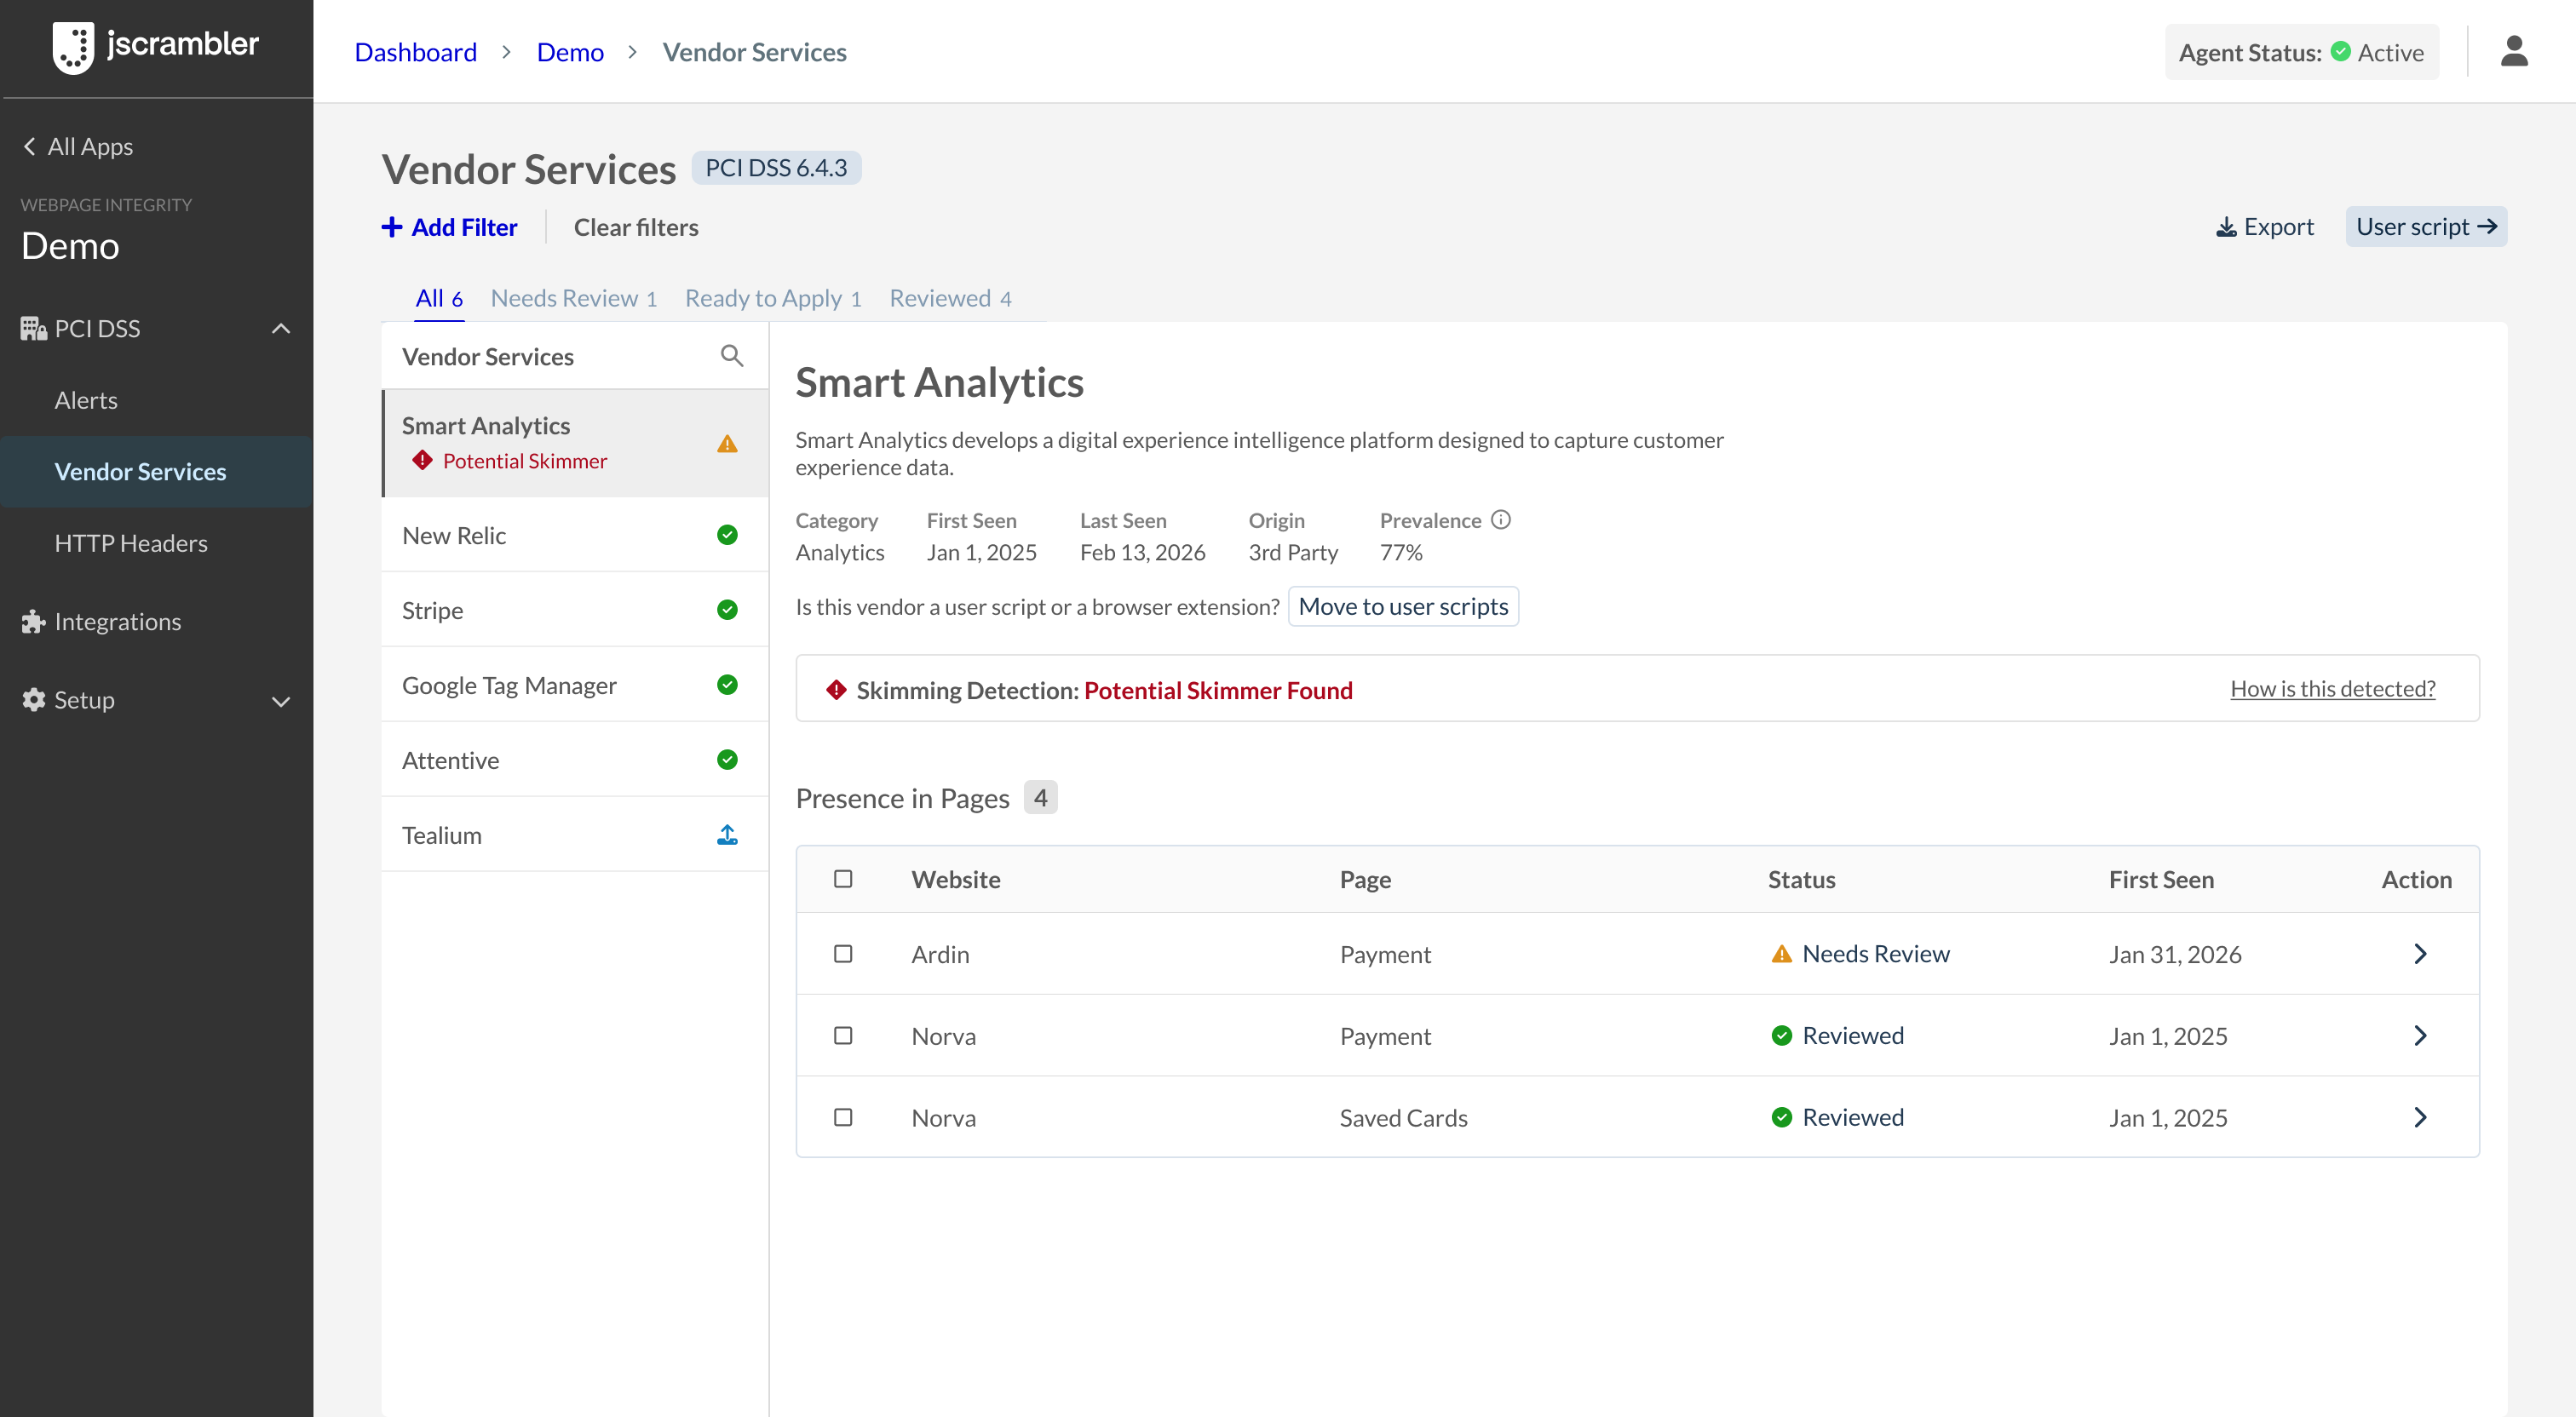Image resolution: width=2576 pixels, height=1417 pixels.
Task: Open details arrow on the Ardin row
Action: coord(2420,953)
